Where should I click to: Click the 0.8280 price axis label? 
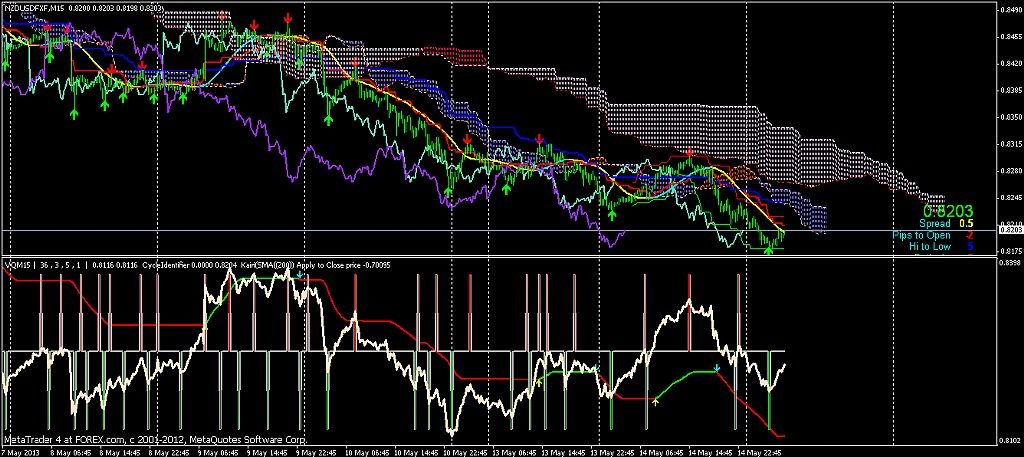tap(1010, 171)
